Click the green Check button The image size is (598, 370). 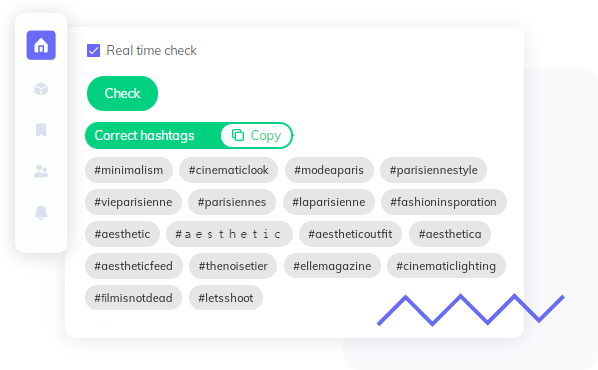[x=122, y=93]
